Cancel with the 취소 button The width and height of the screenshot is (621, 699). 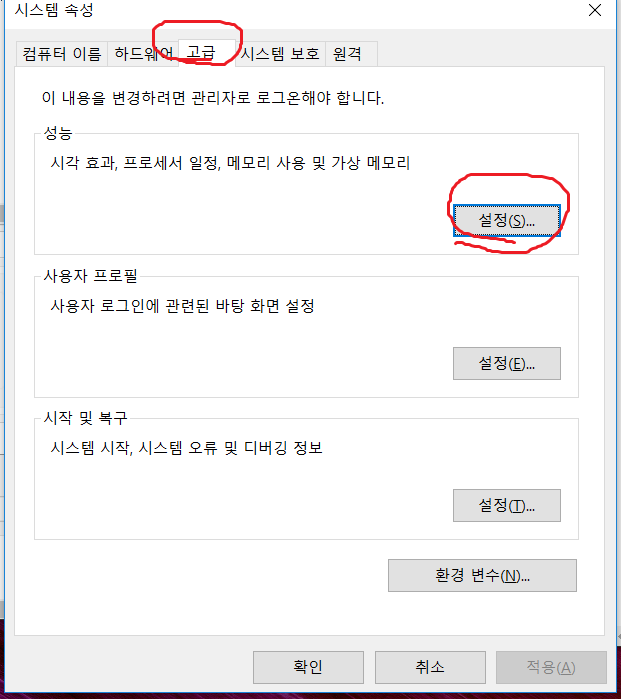[x=430, y=667]
